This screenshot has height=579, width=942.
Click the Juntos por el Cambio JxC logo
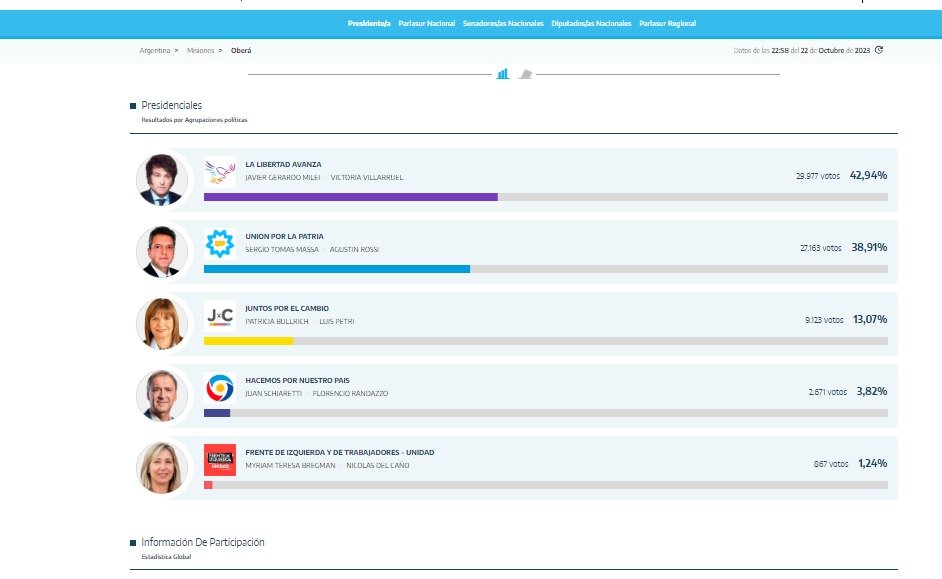point(220,316)
